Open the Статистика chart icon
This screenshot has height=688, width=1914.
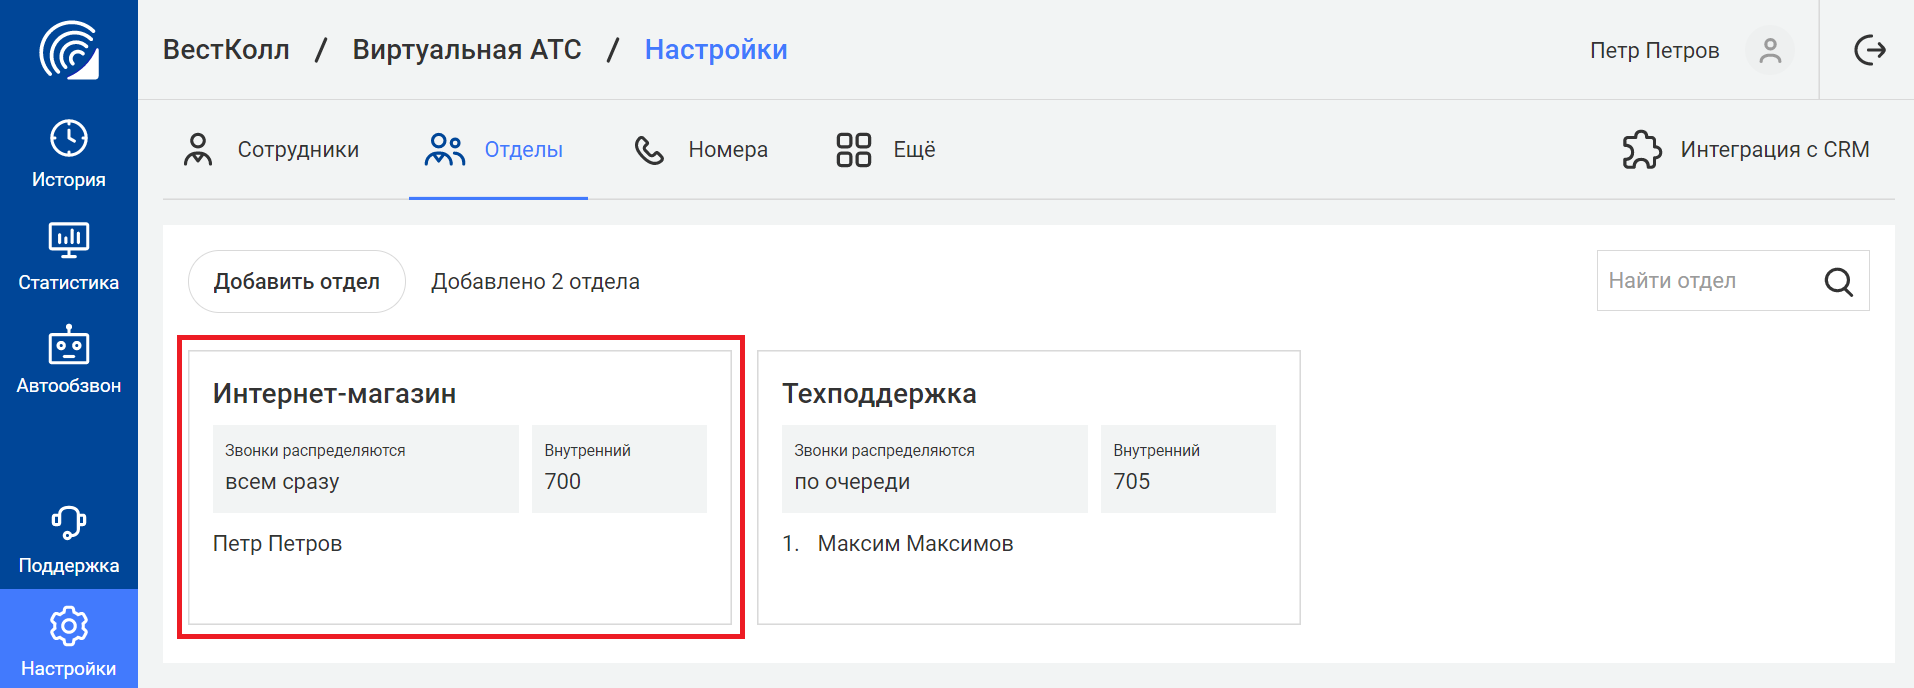69,240
